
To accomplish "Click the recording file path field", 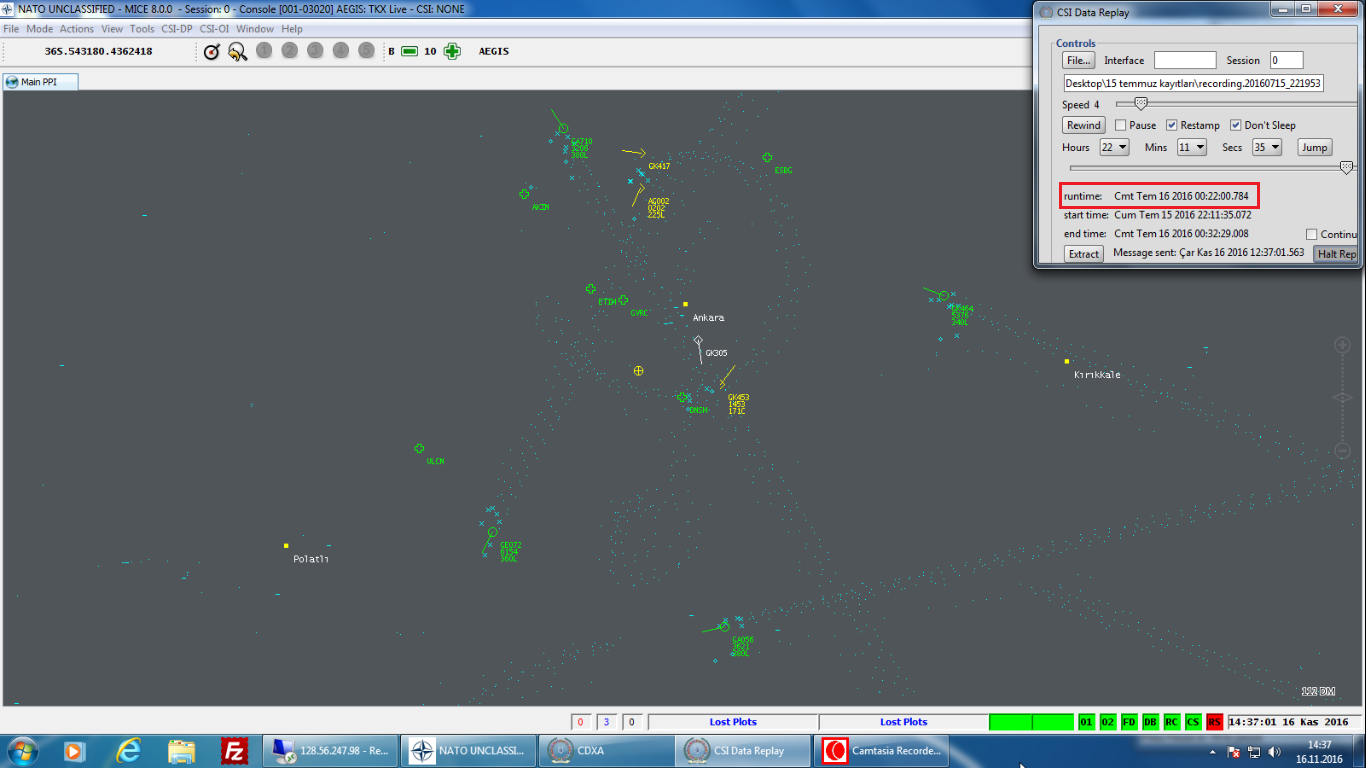I will coord(1193,83).
